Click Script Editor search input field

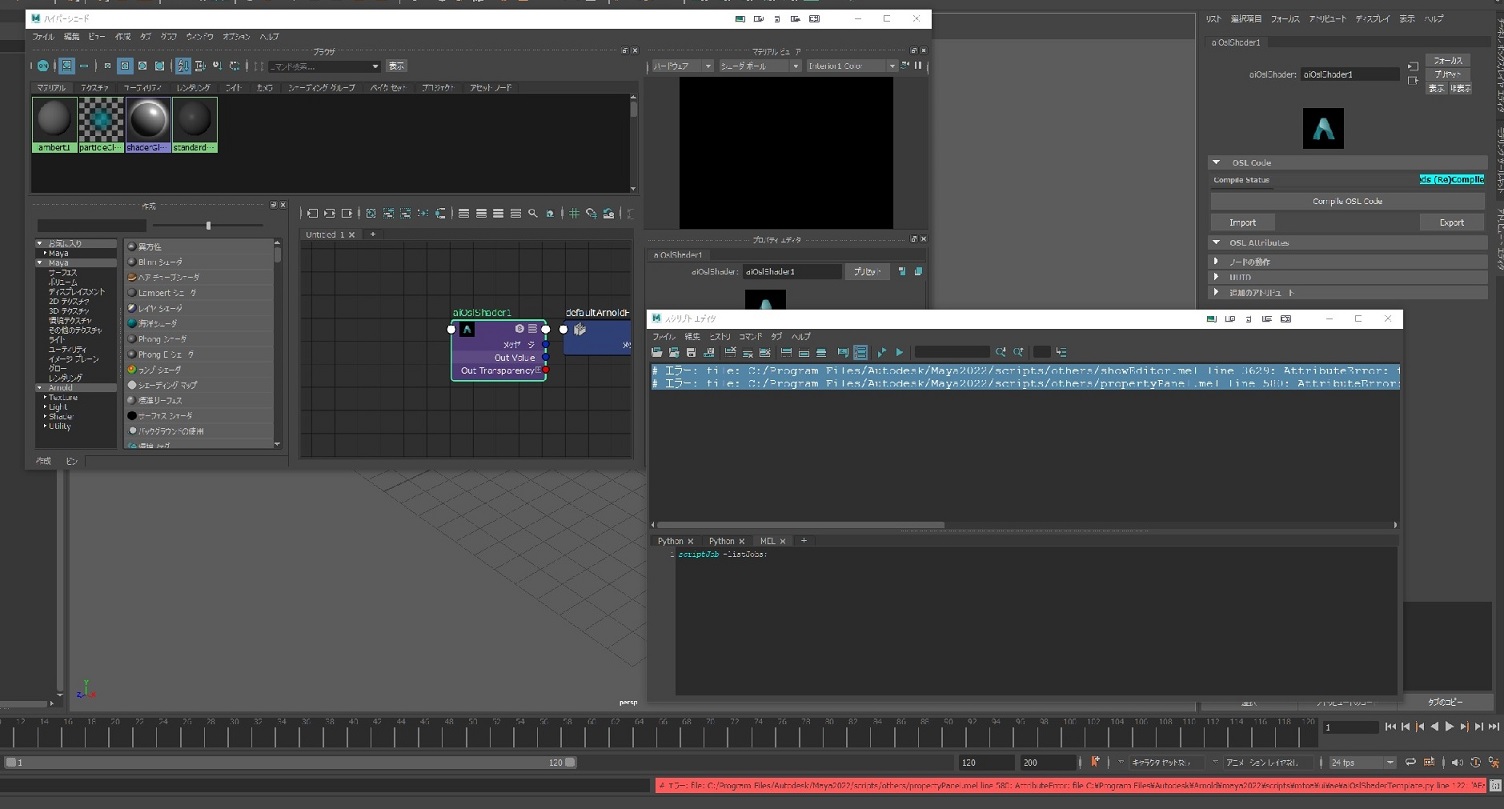click(x=951, y=353)
